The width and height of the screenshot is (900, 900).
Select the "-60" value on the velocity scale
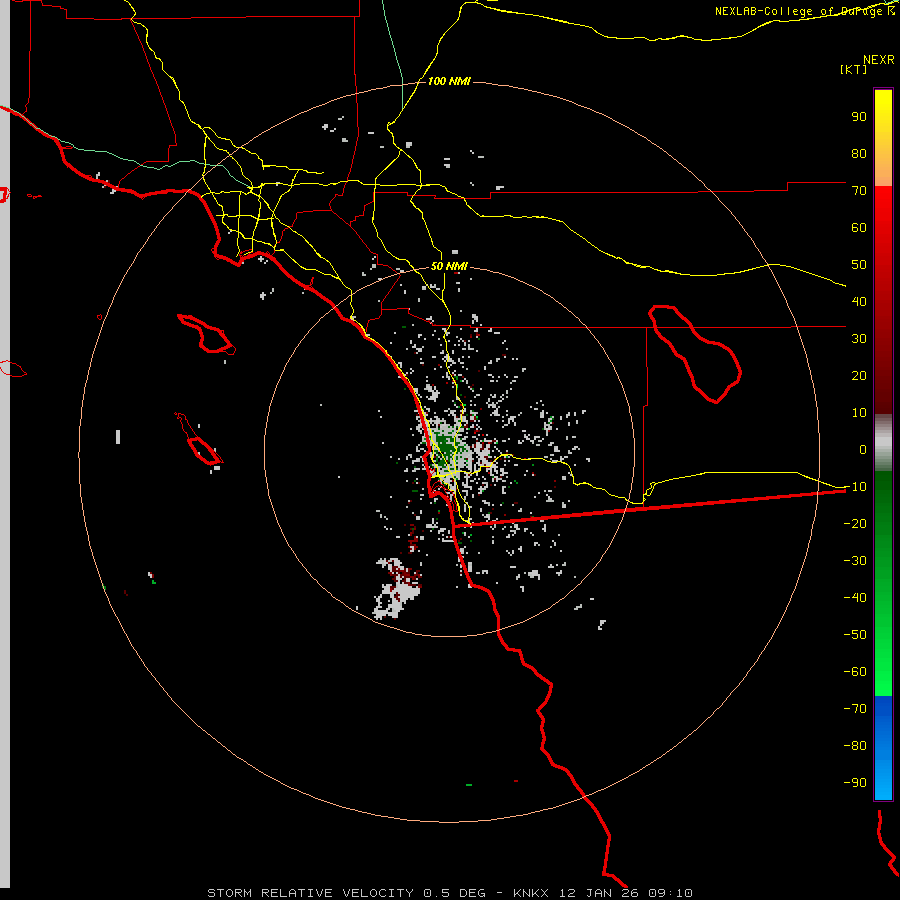(x=855, y=672)
